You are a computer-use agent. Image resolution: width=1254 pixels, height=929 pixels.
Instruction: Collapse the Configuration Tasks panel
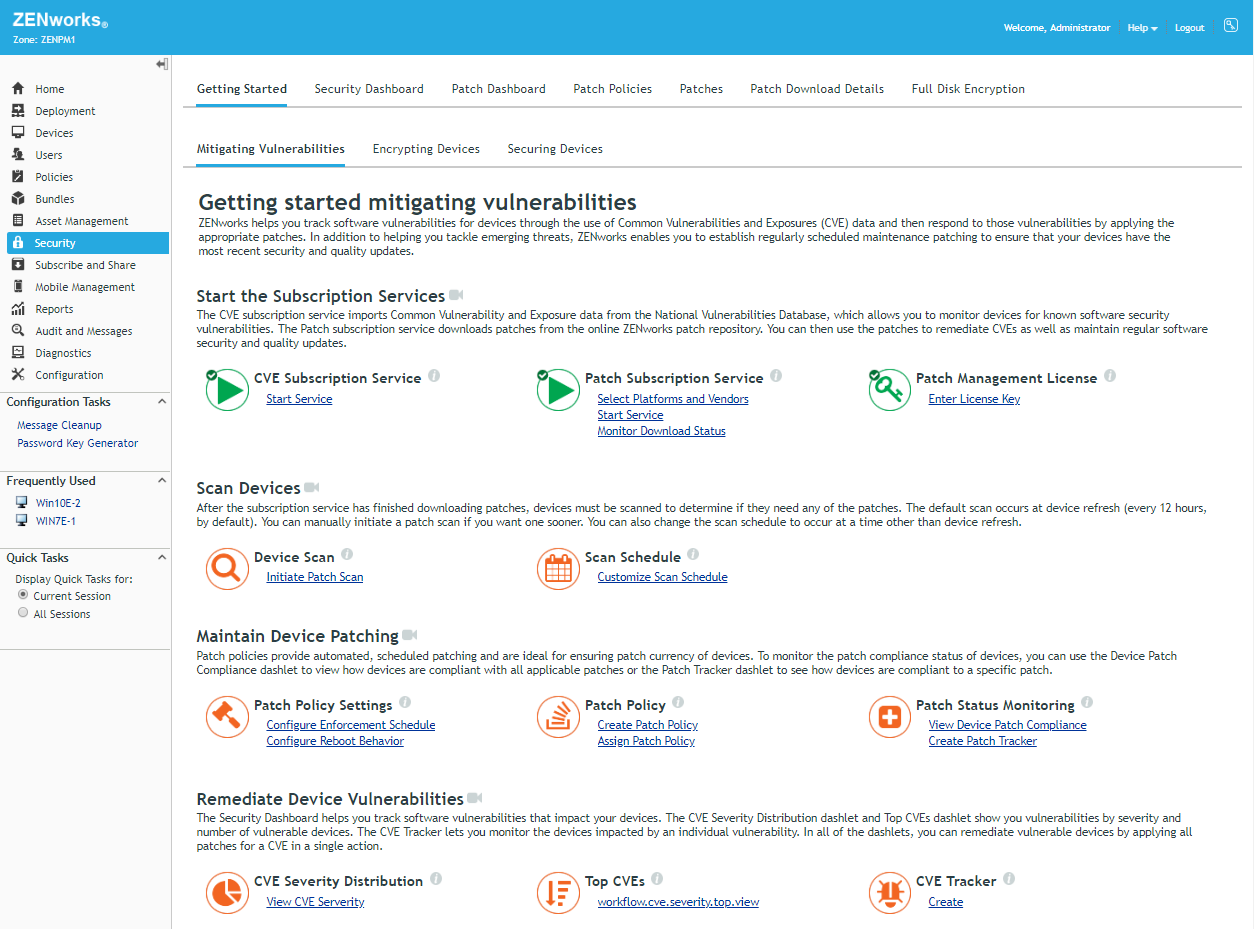pos(162,401)
